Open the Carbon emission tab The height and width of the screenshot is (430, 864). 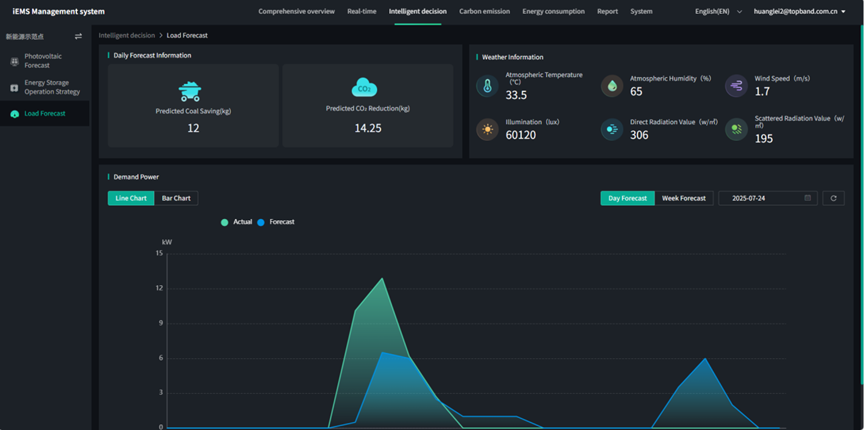click(484, 11)
